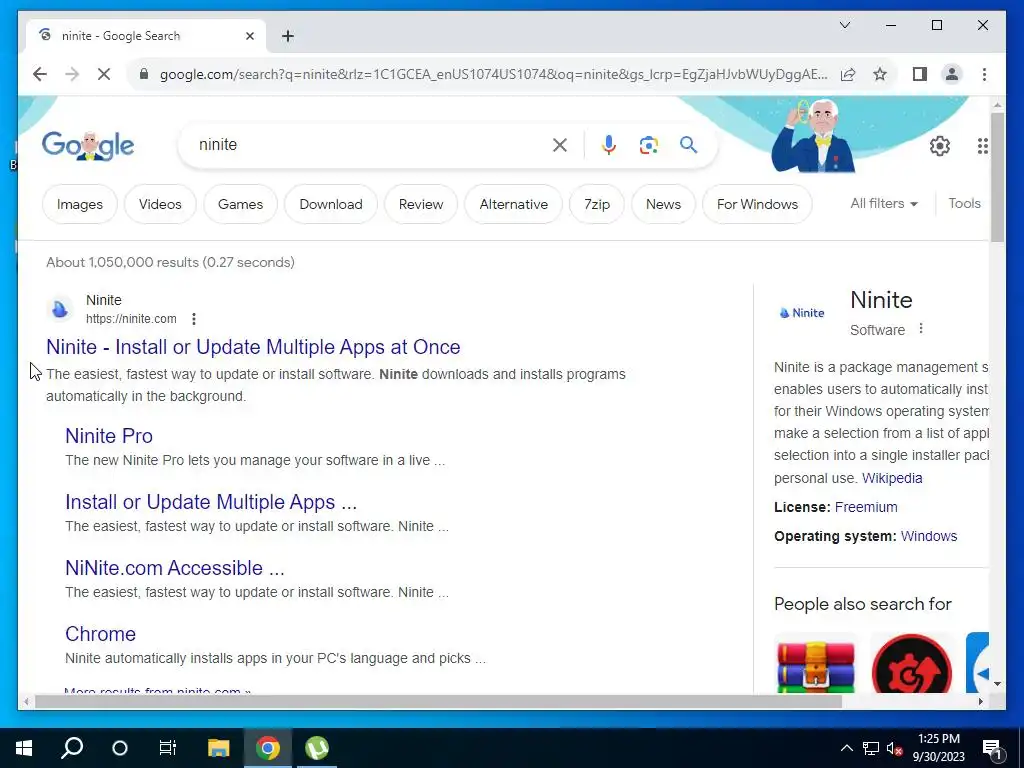Open Task View

[168, 748]
